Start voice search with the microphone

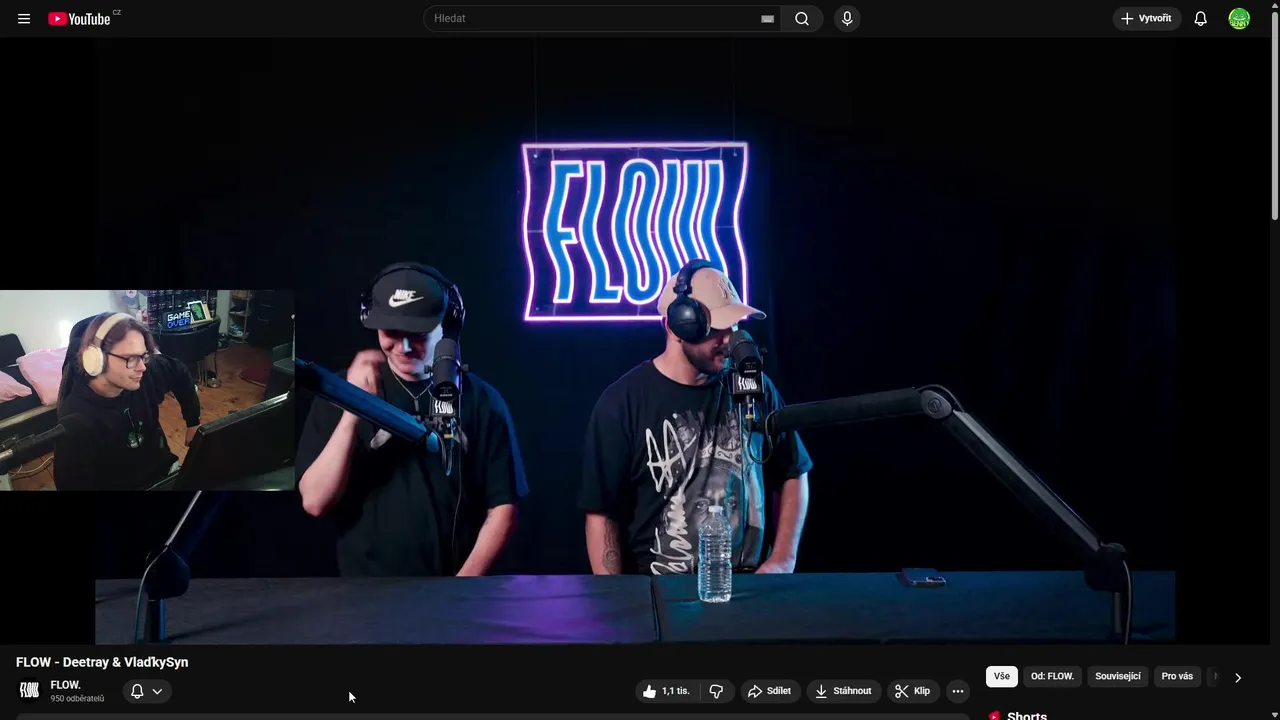point(847,18)
